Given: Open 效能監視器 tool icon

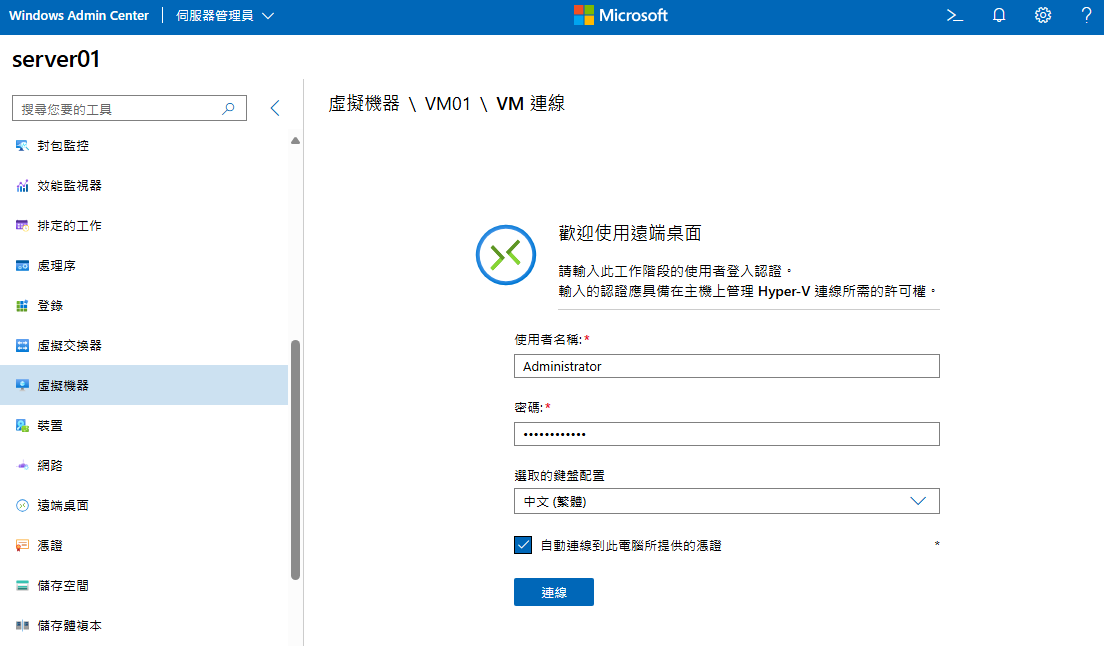Looking at the screenshot, I should tap(23, 186).
